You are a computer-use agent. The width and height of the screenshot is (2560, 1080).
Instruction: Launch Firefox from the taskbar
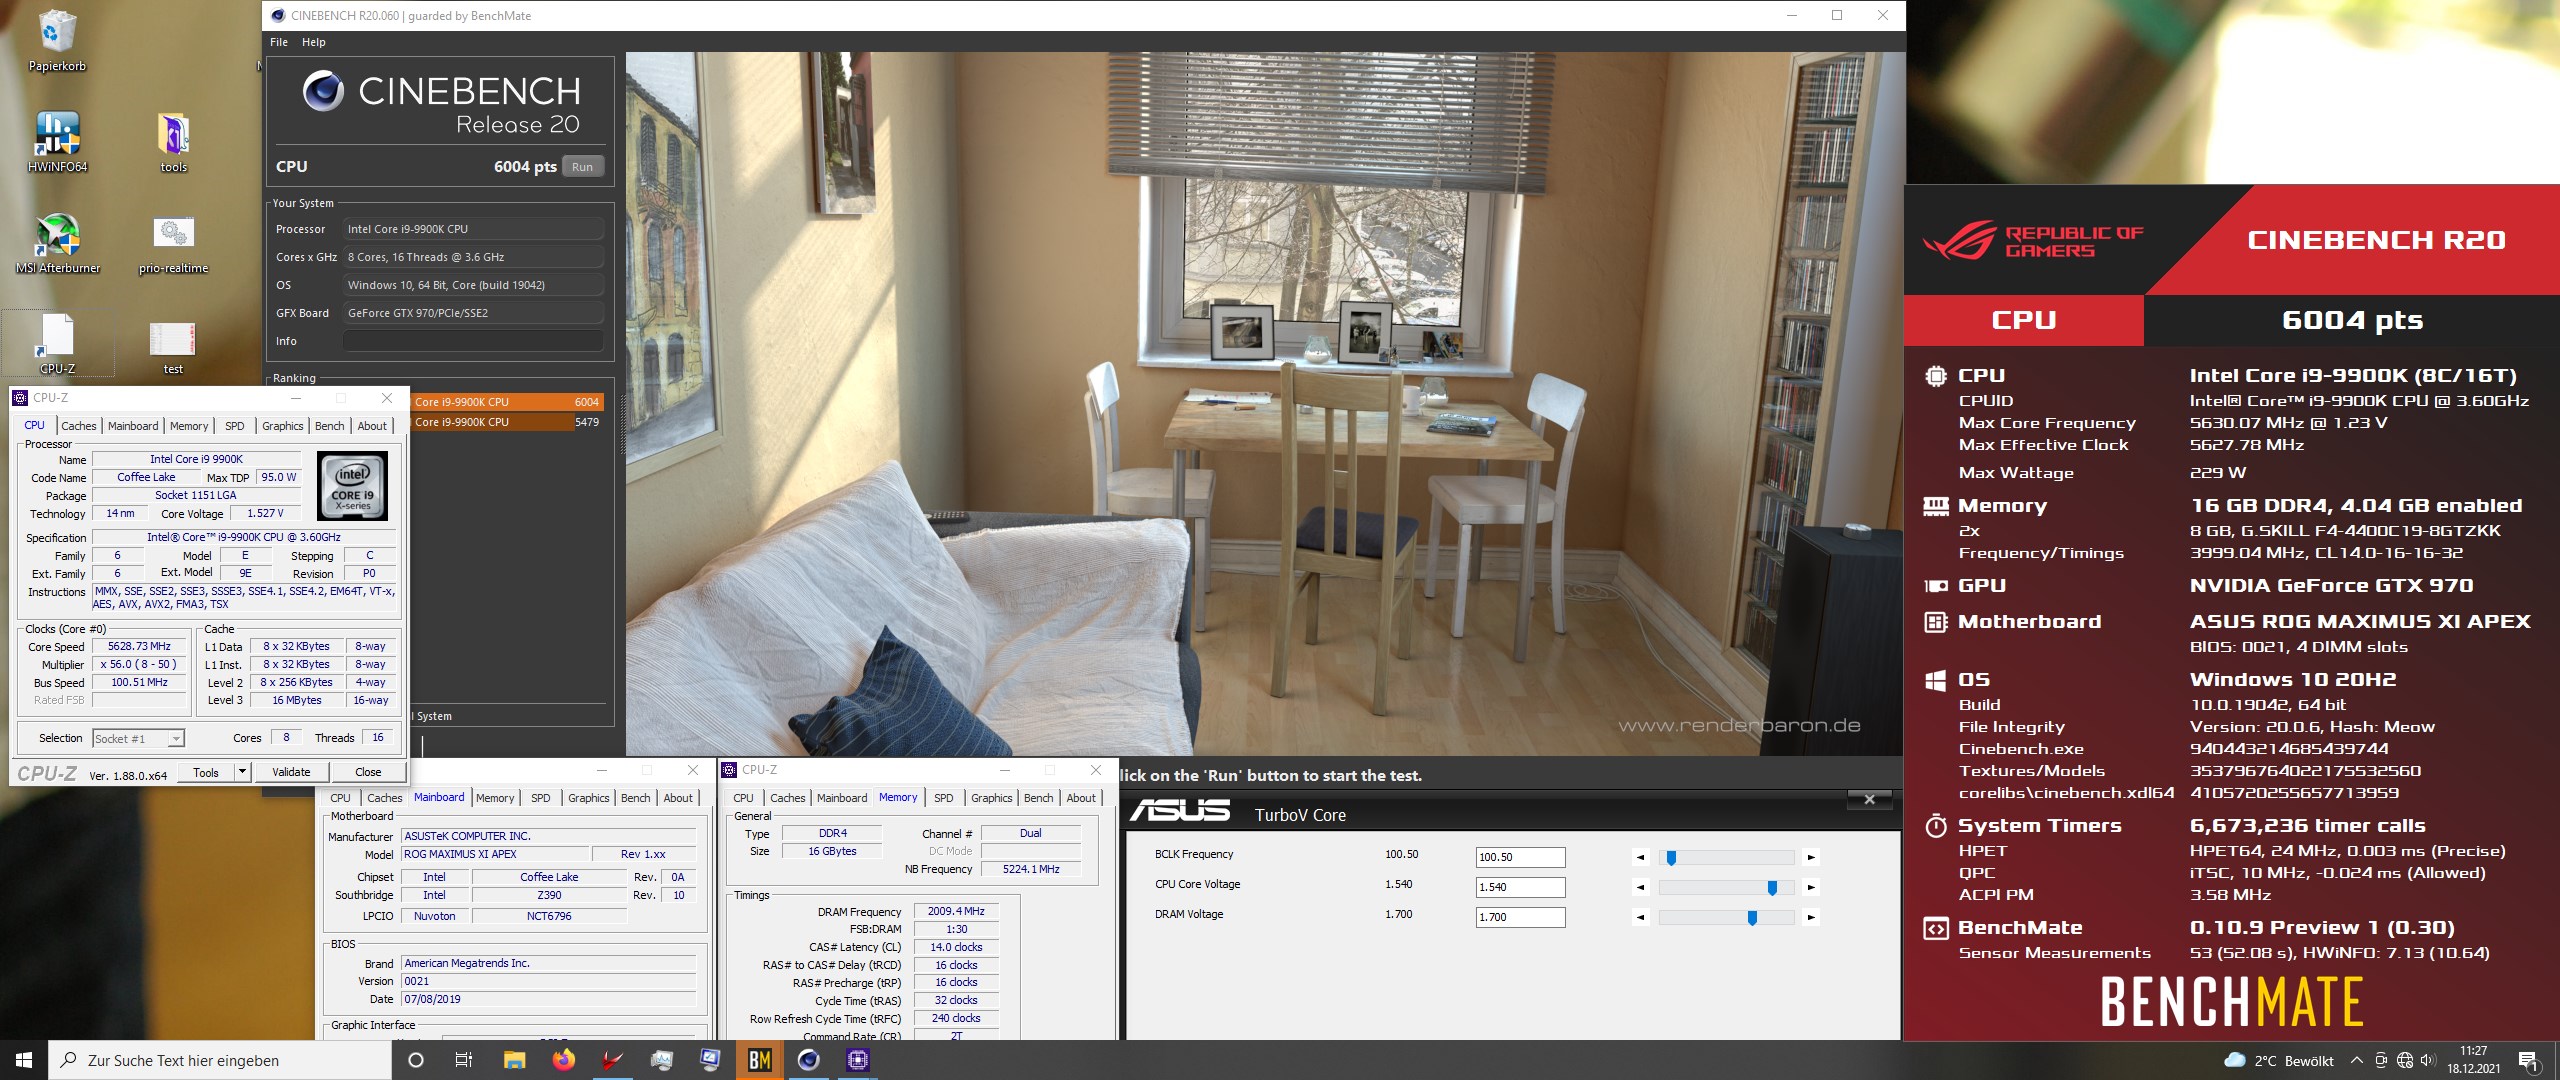tap(563, 1060)
